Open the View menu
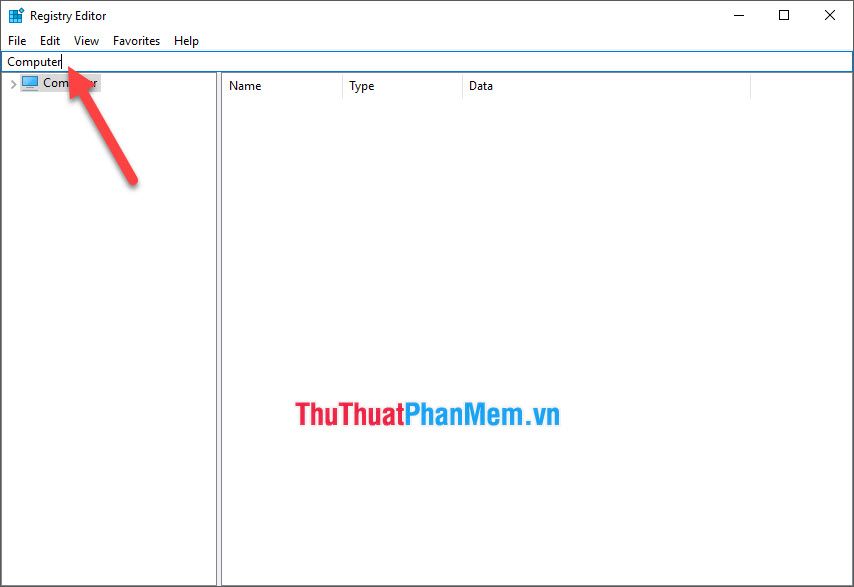Screen dimensions: 854x587 click(86, 41)
